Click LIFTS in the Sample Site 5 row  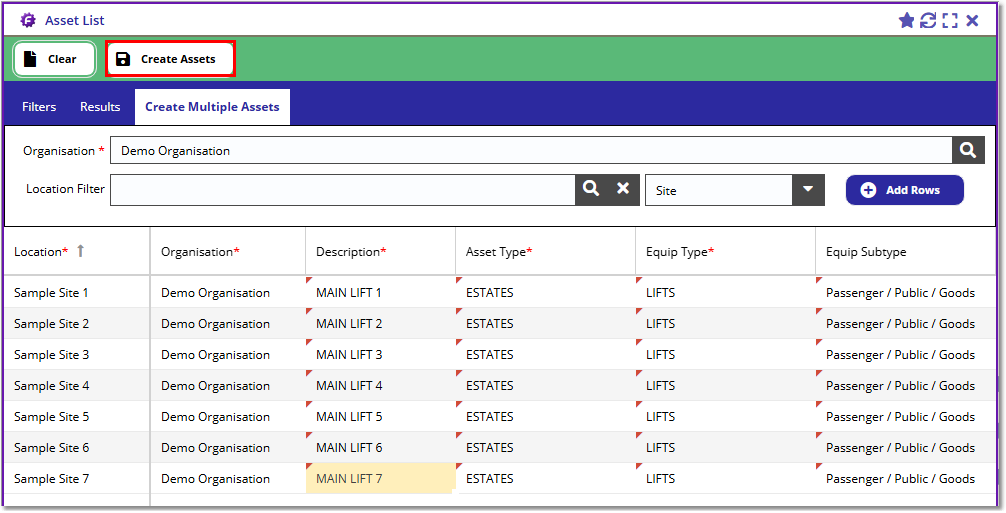(x=725, y=417)
